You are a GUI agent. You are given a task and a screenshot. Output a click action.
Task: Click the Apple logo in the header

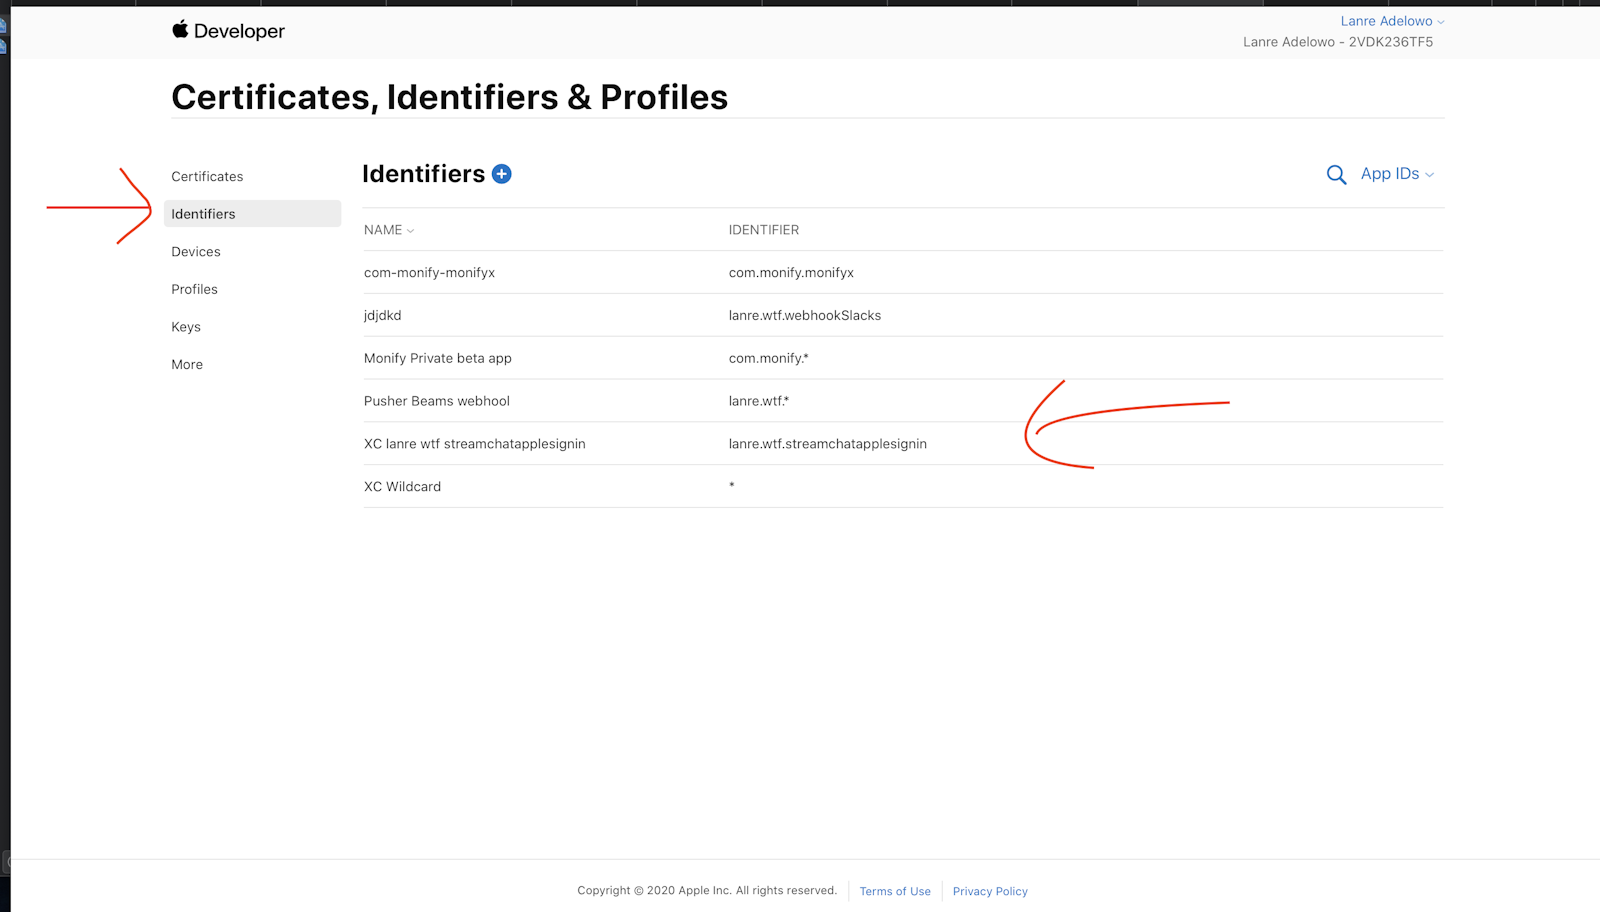[178, 30]
